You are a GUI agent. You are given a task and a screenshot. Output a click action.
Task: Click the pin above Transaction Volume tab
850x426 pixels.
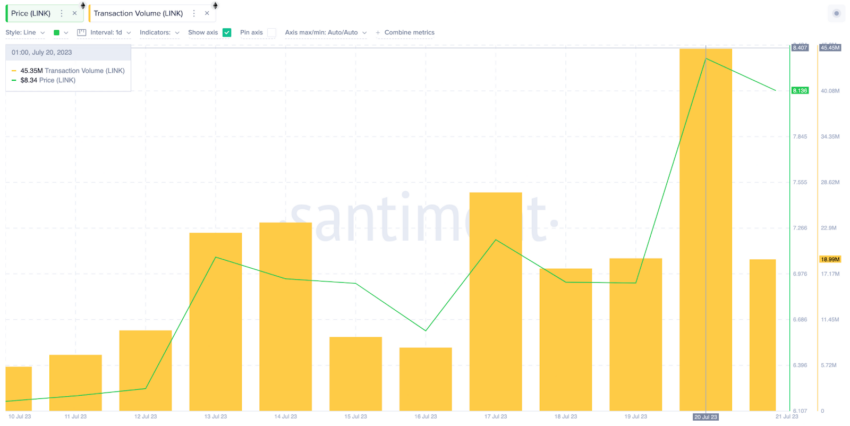(215, 5)
